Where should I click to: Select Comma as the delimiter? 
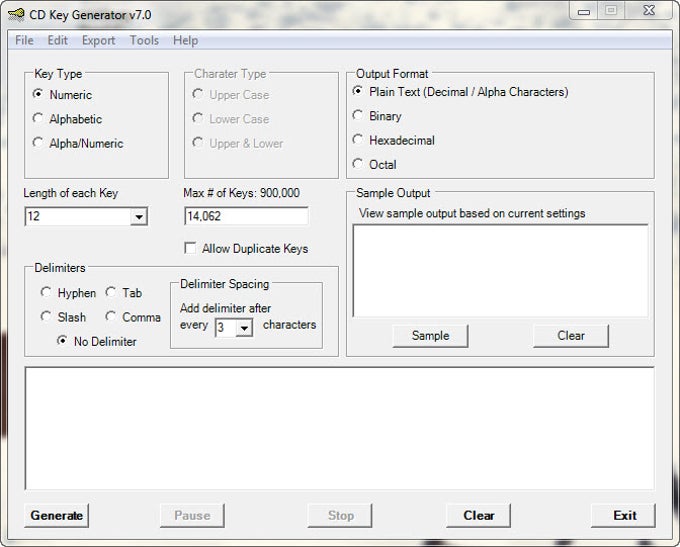[111, 317]
